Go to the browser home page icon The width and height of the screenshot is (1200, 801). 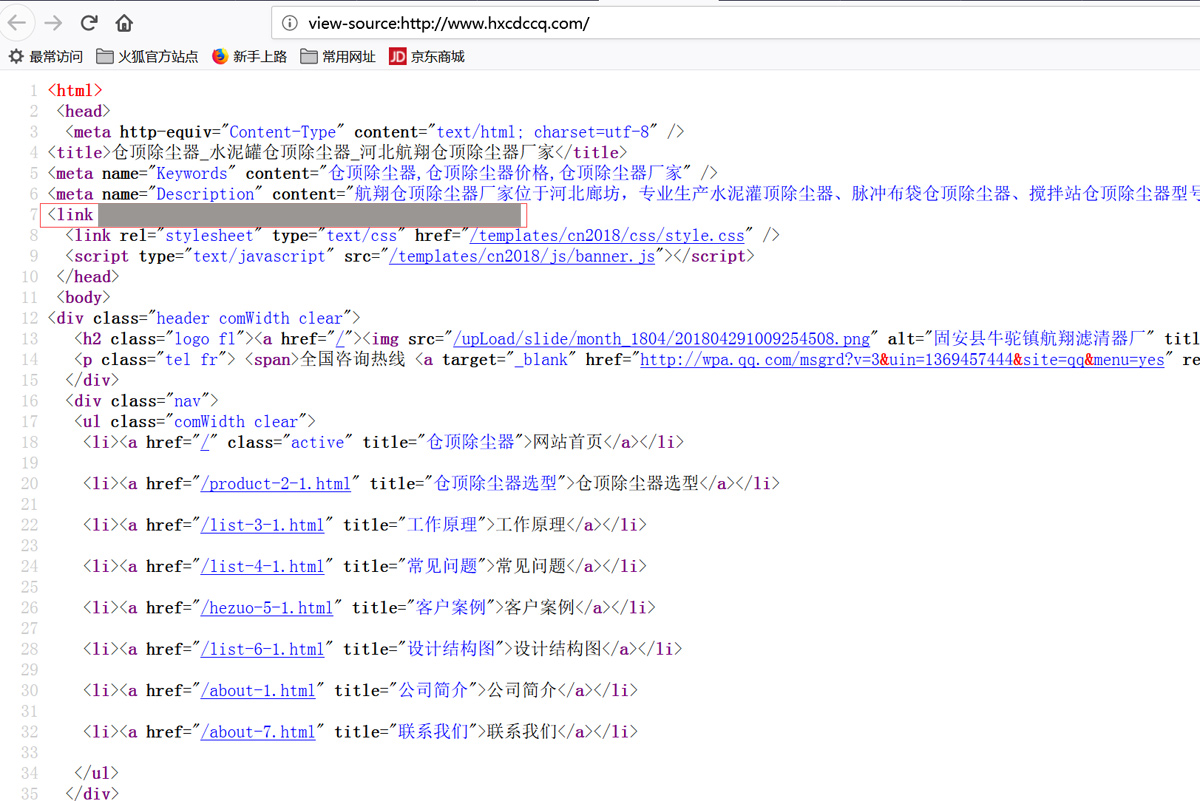124,22
